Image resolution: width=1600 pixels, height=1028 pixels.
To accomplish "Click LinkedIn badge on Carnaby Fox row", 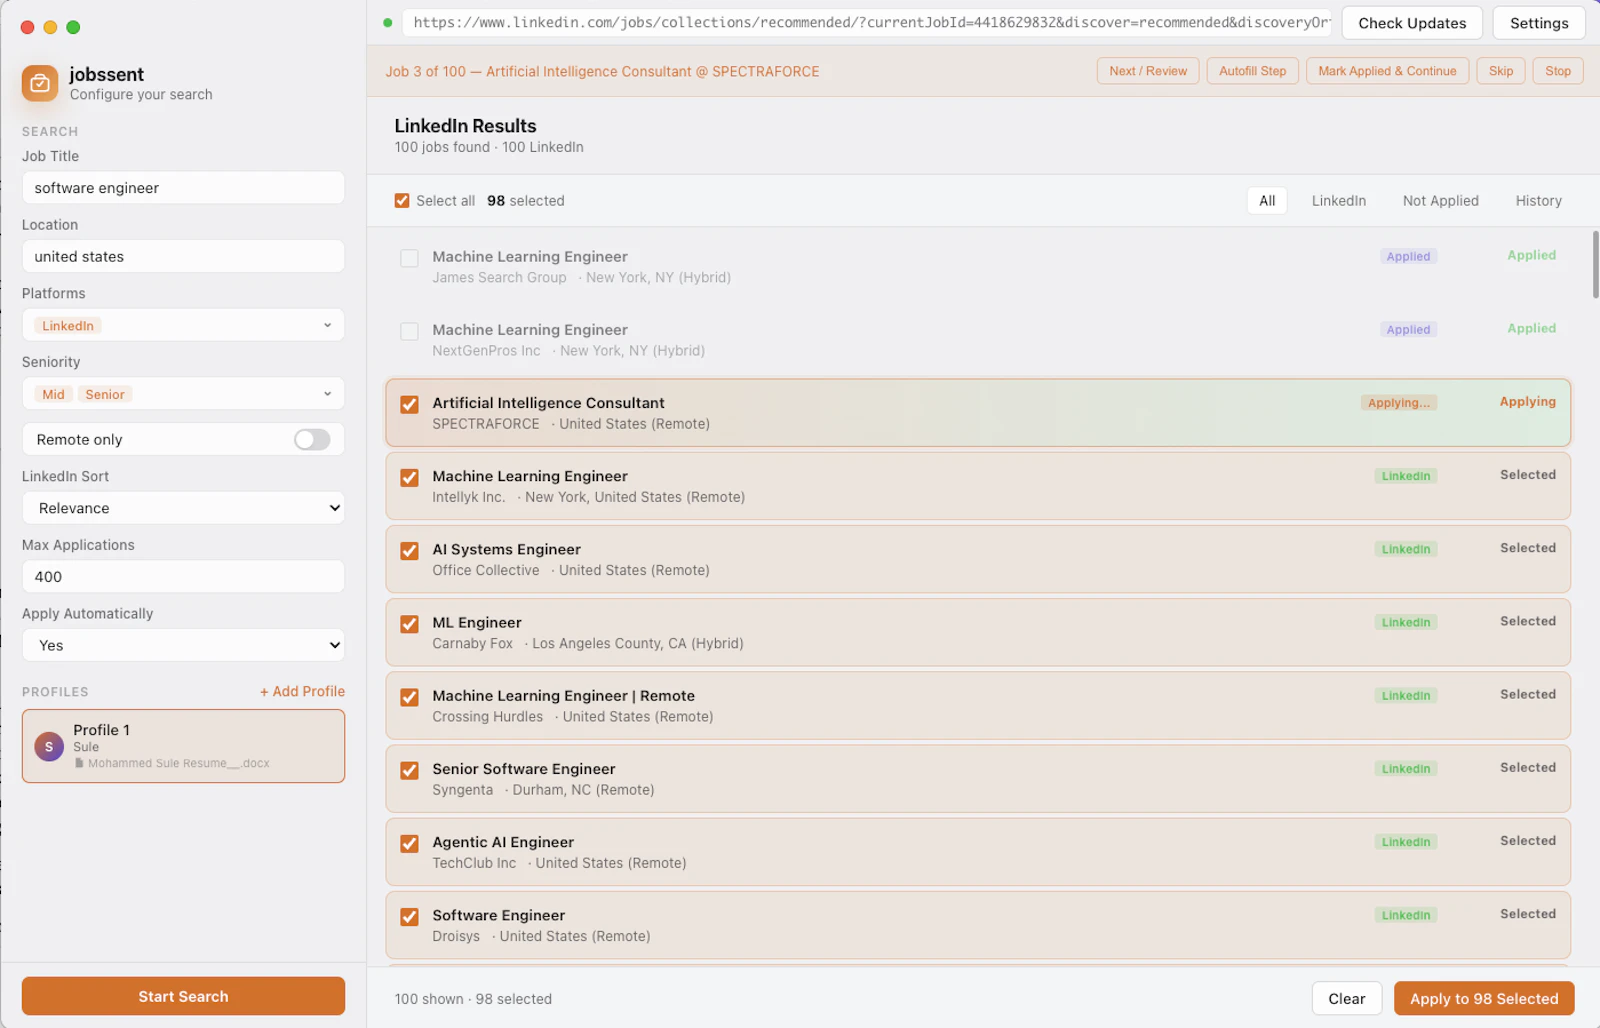I will pyautogui.click(x=1405, y=622).
